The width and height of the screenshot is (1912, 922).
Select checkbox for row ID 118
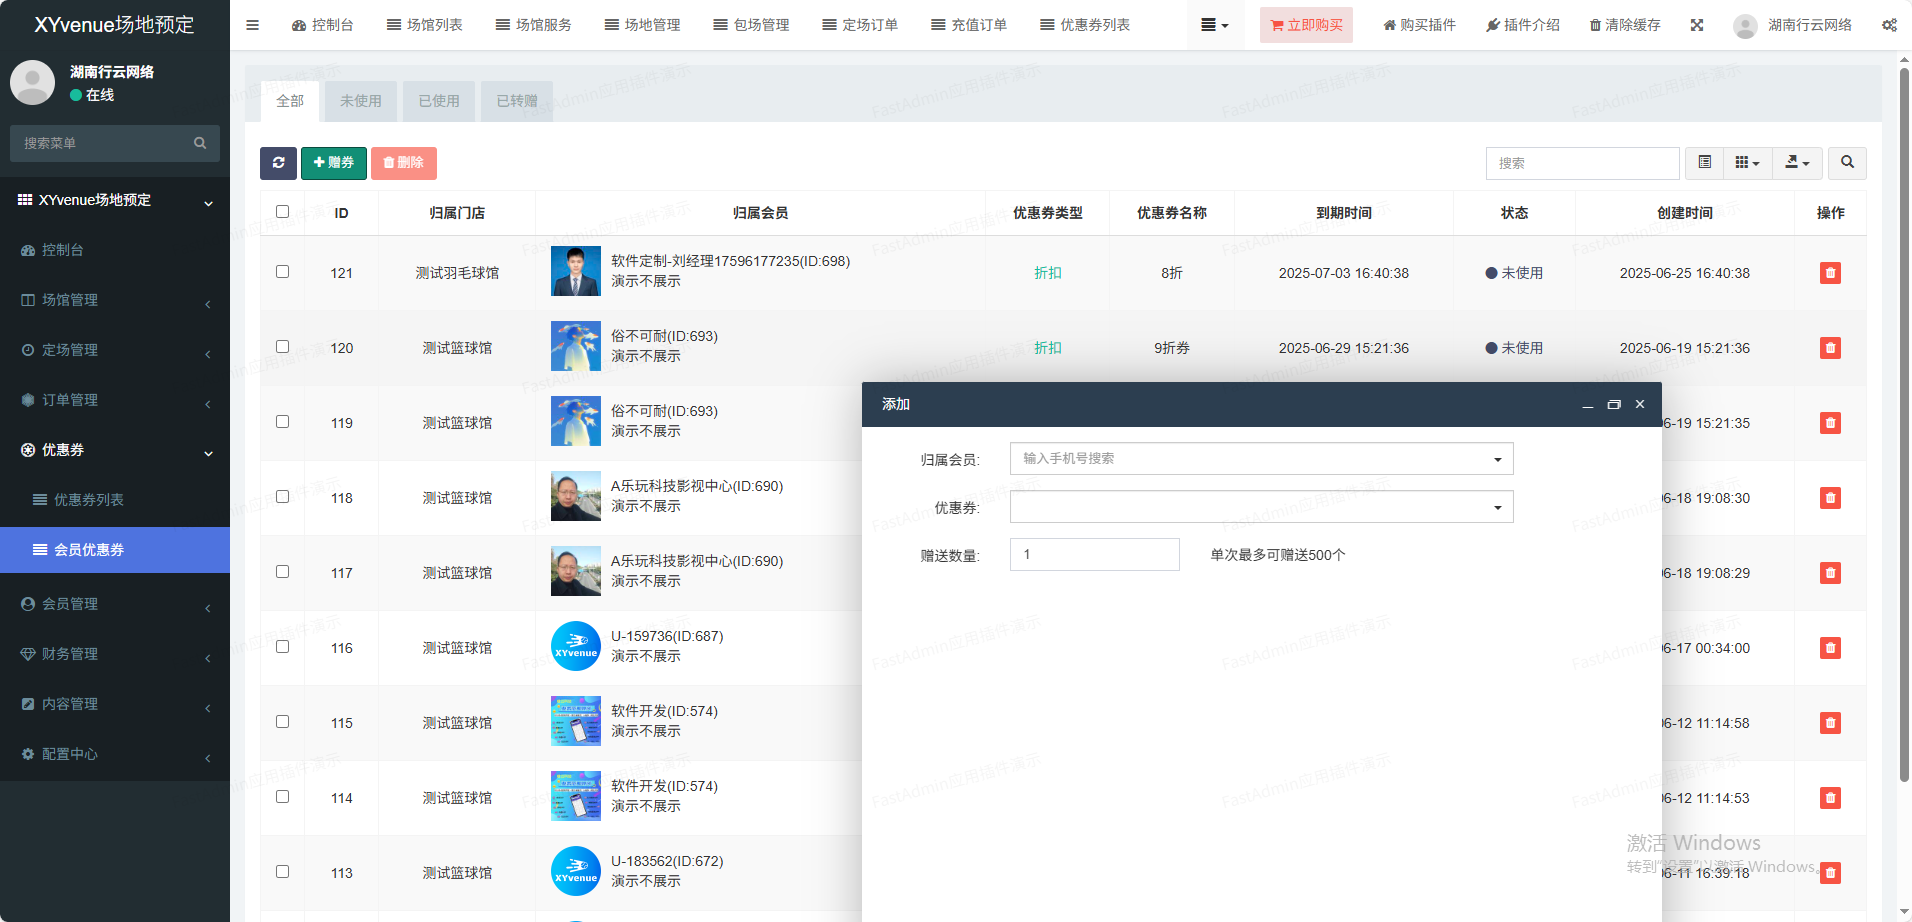[283, 497]
